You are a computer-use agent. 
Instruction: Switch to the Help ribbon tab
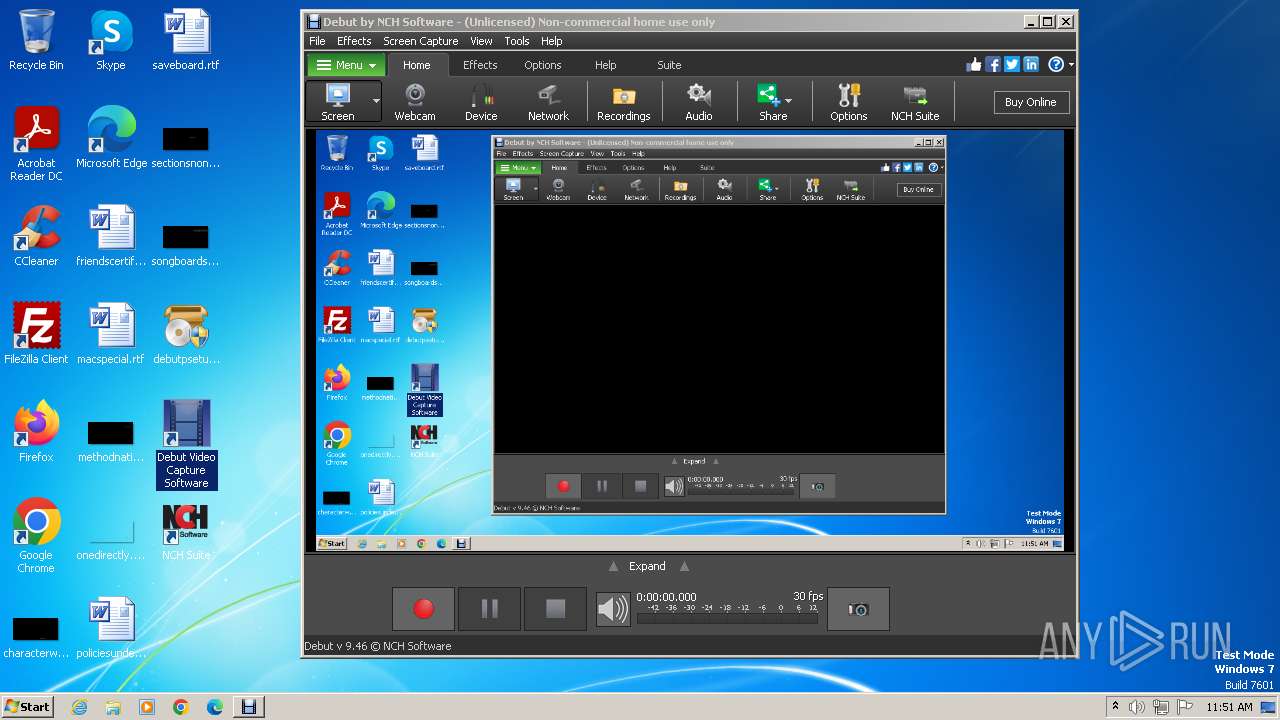606,65
